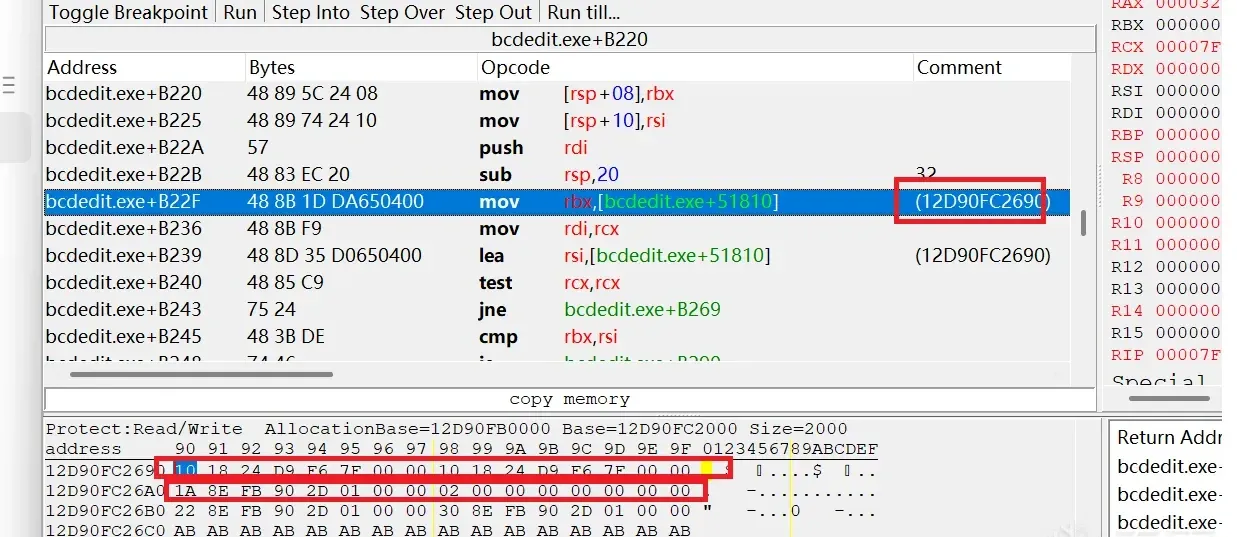Click the 0123456789ABCDEF ASCII header
The height and width of the screenshot is (537, 1237).
[791, 449]
